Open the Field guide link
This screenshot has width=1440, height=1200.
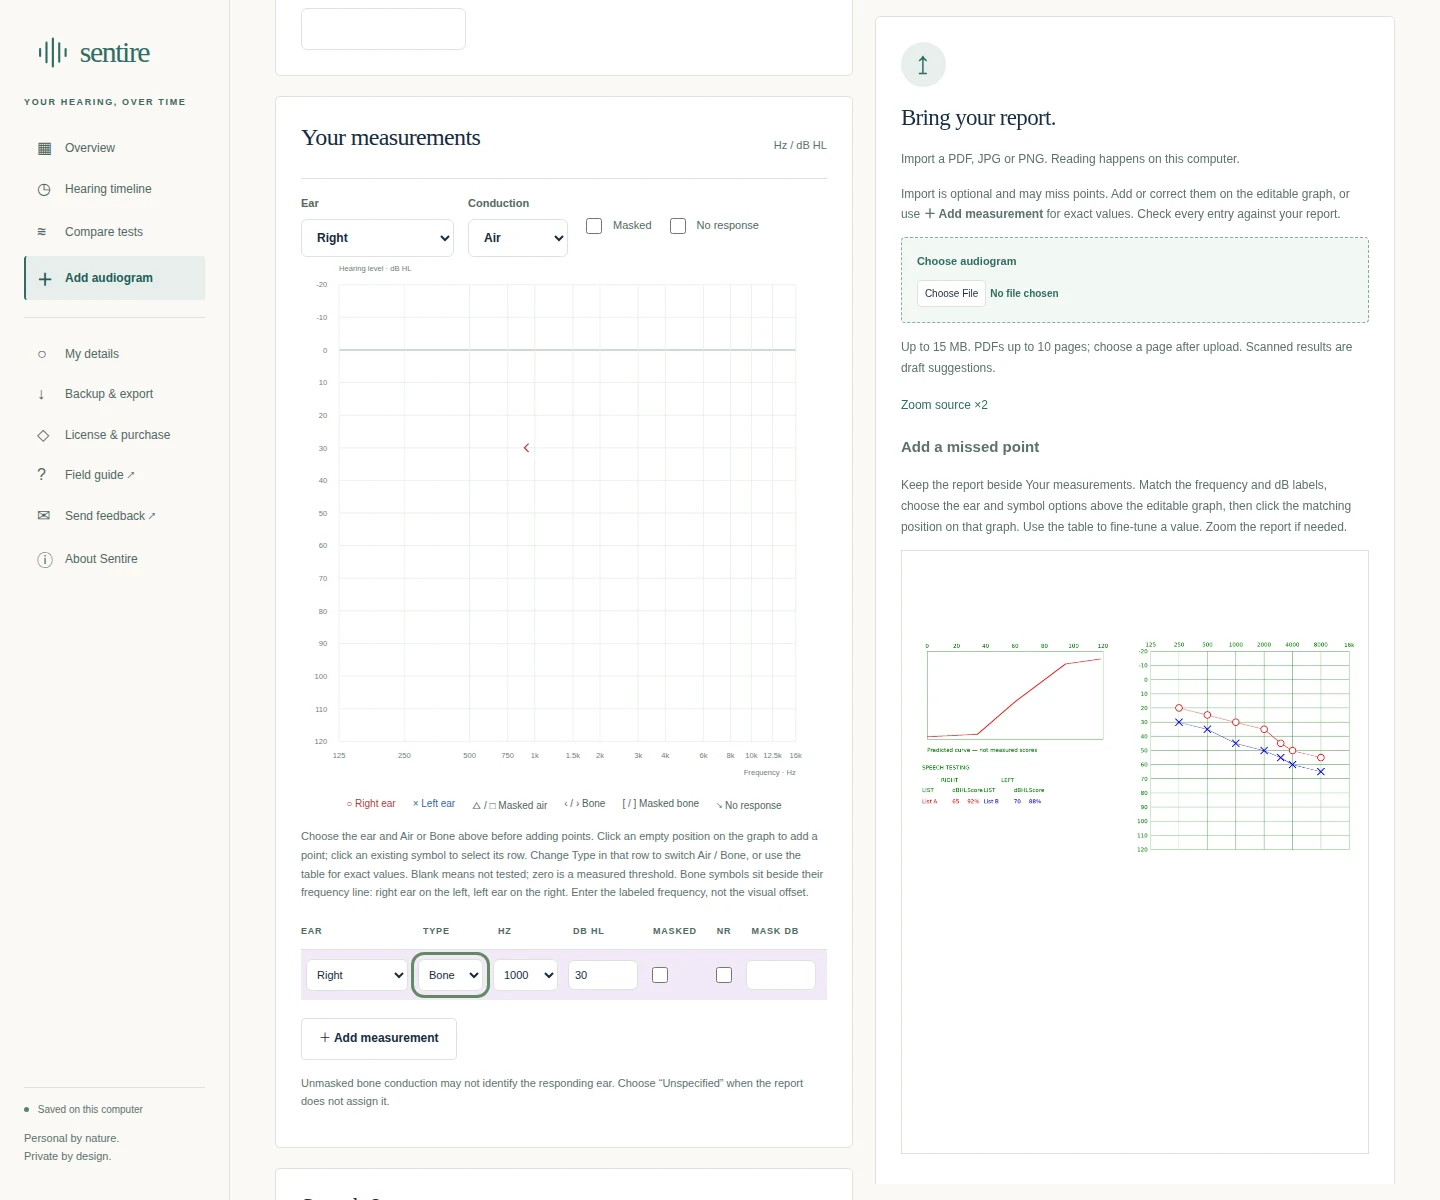pyautogui.click(x=114, y=475)
